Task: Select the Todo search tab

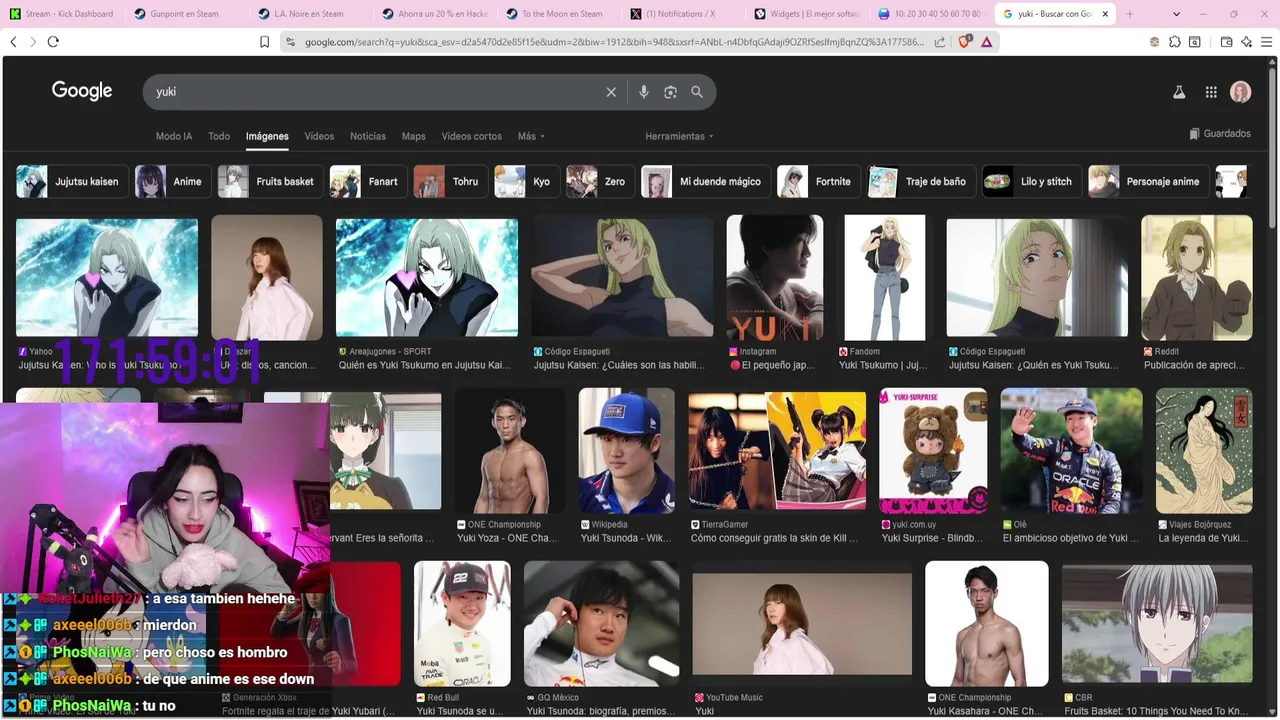Action: click(219, 136)
